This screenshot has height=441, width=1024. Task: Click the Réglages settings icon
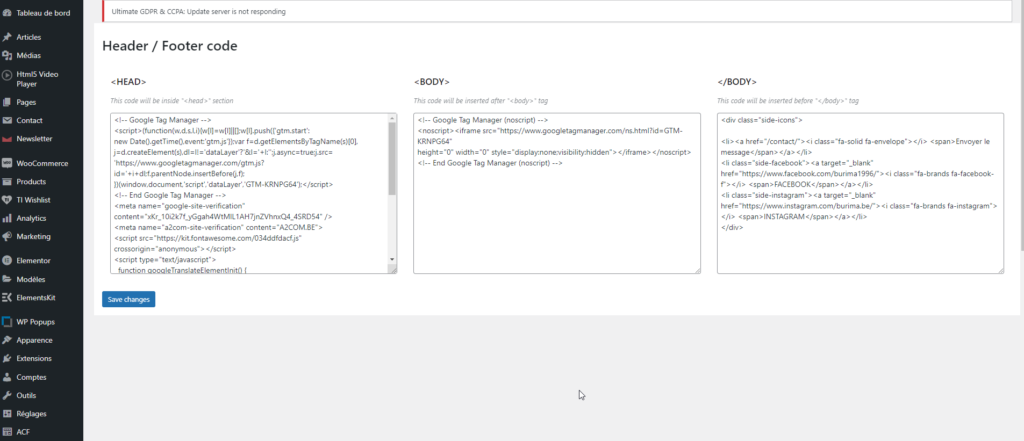7,414
